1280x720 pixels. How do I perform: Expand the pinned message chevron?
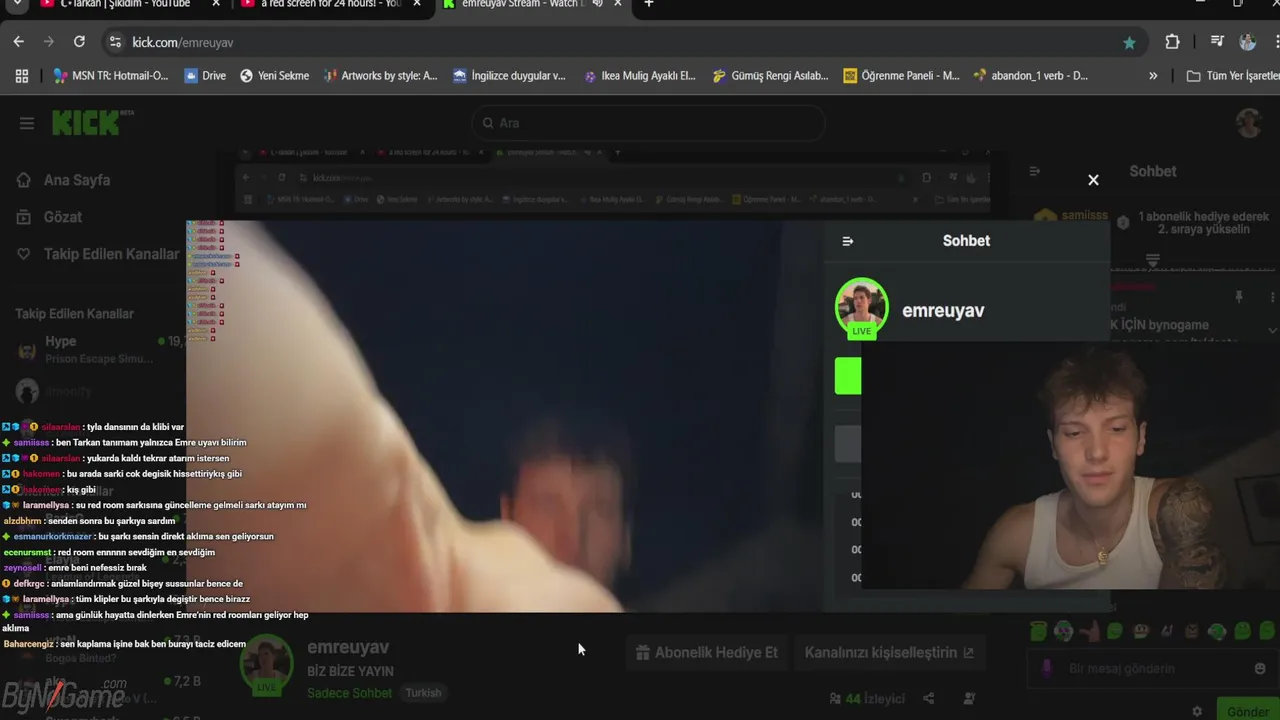click(1272, 330)
